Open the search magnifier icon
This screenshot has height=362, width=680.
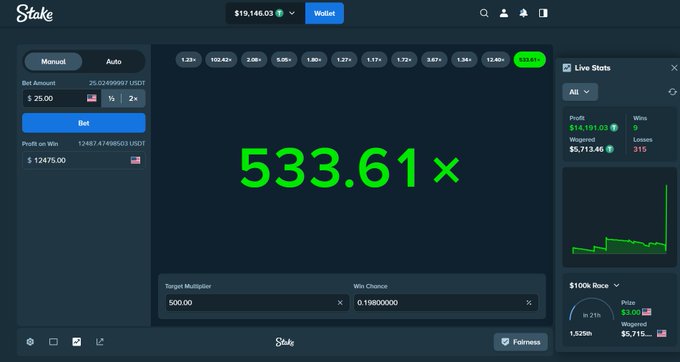click(x=484, y=13)
